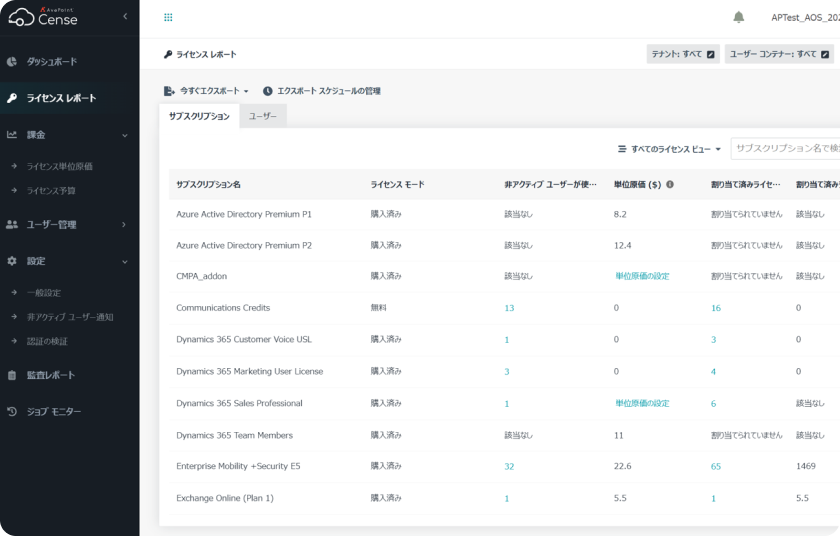The image size is (840, 536).
Task: Open notifications bell icon
Action: pyautogui.click(x=739, y=17)
